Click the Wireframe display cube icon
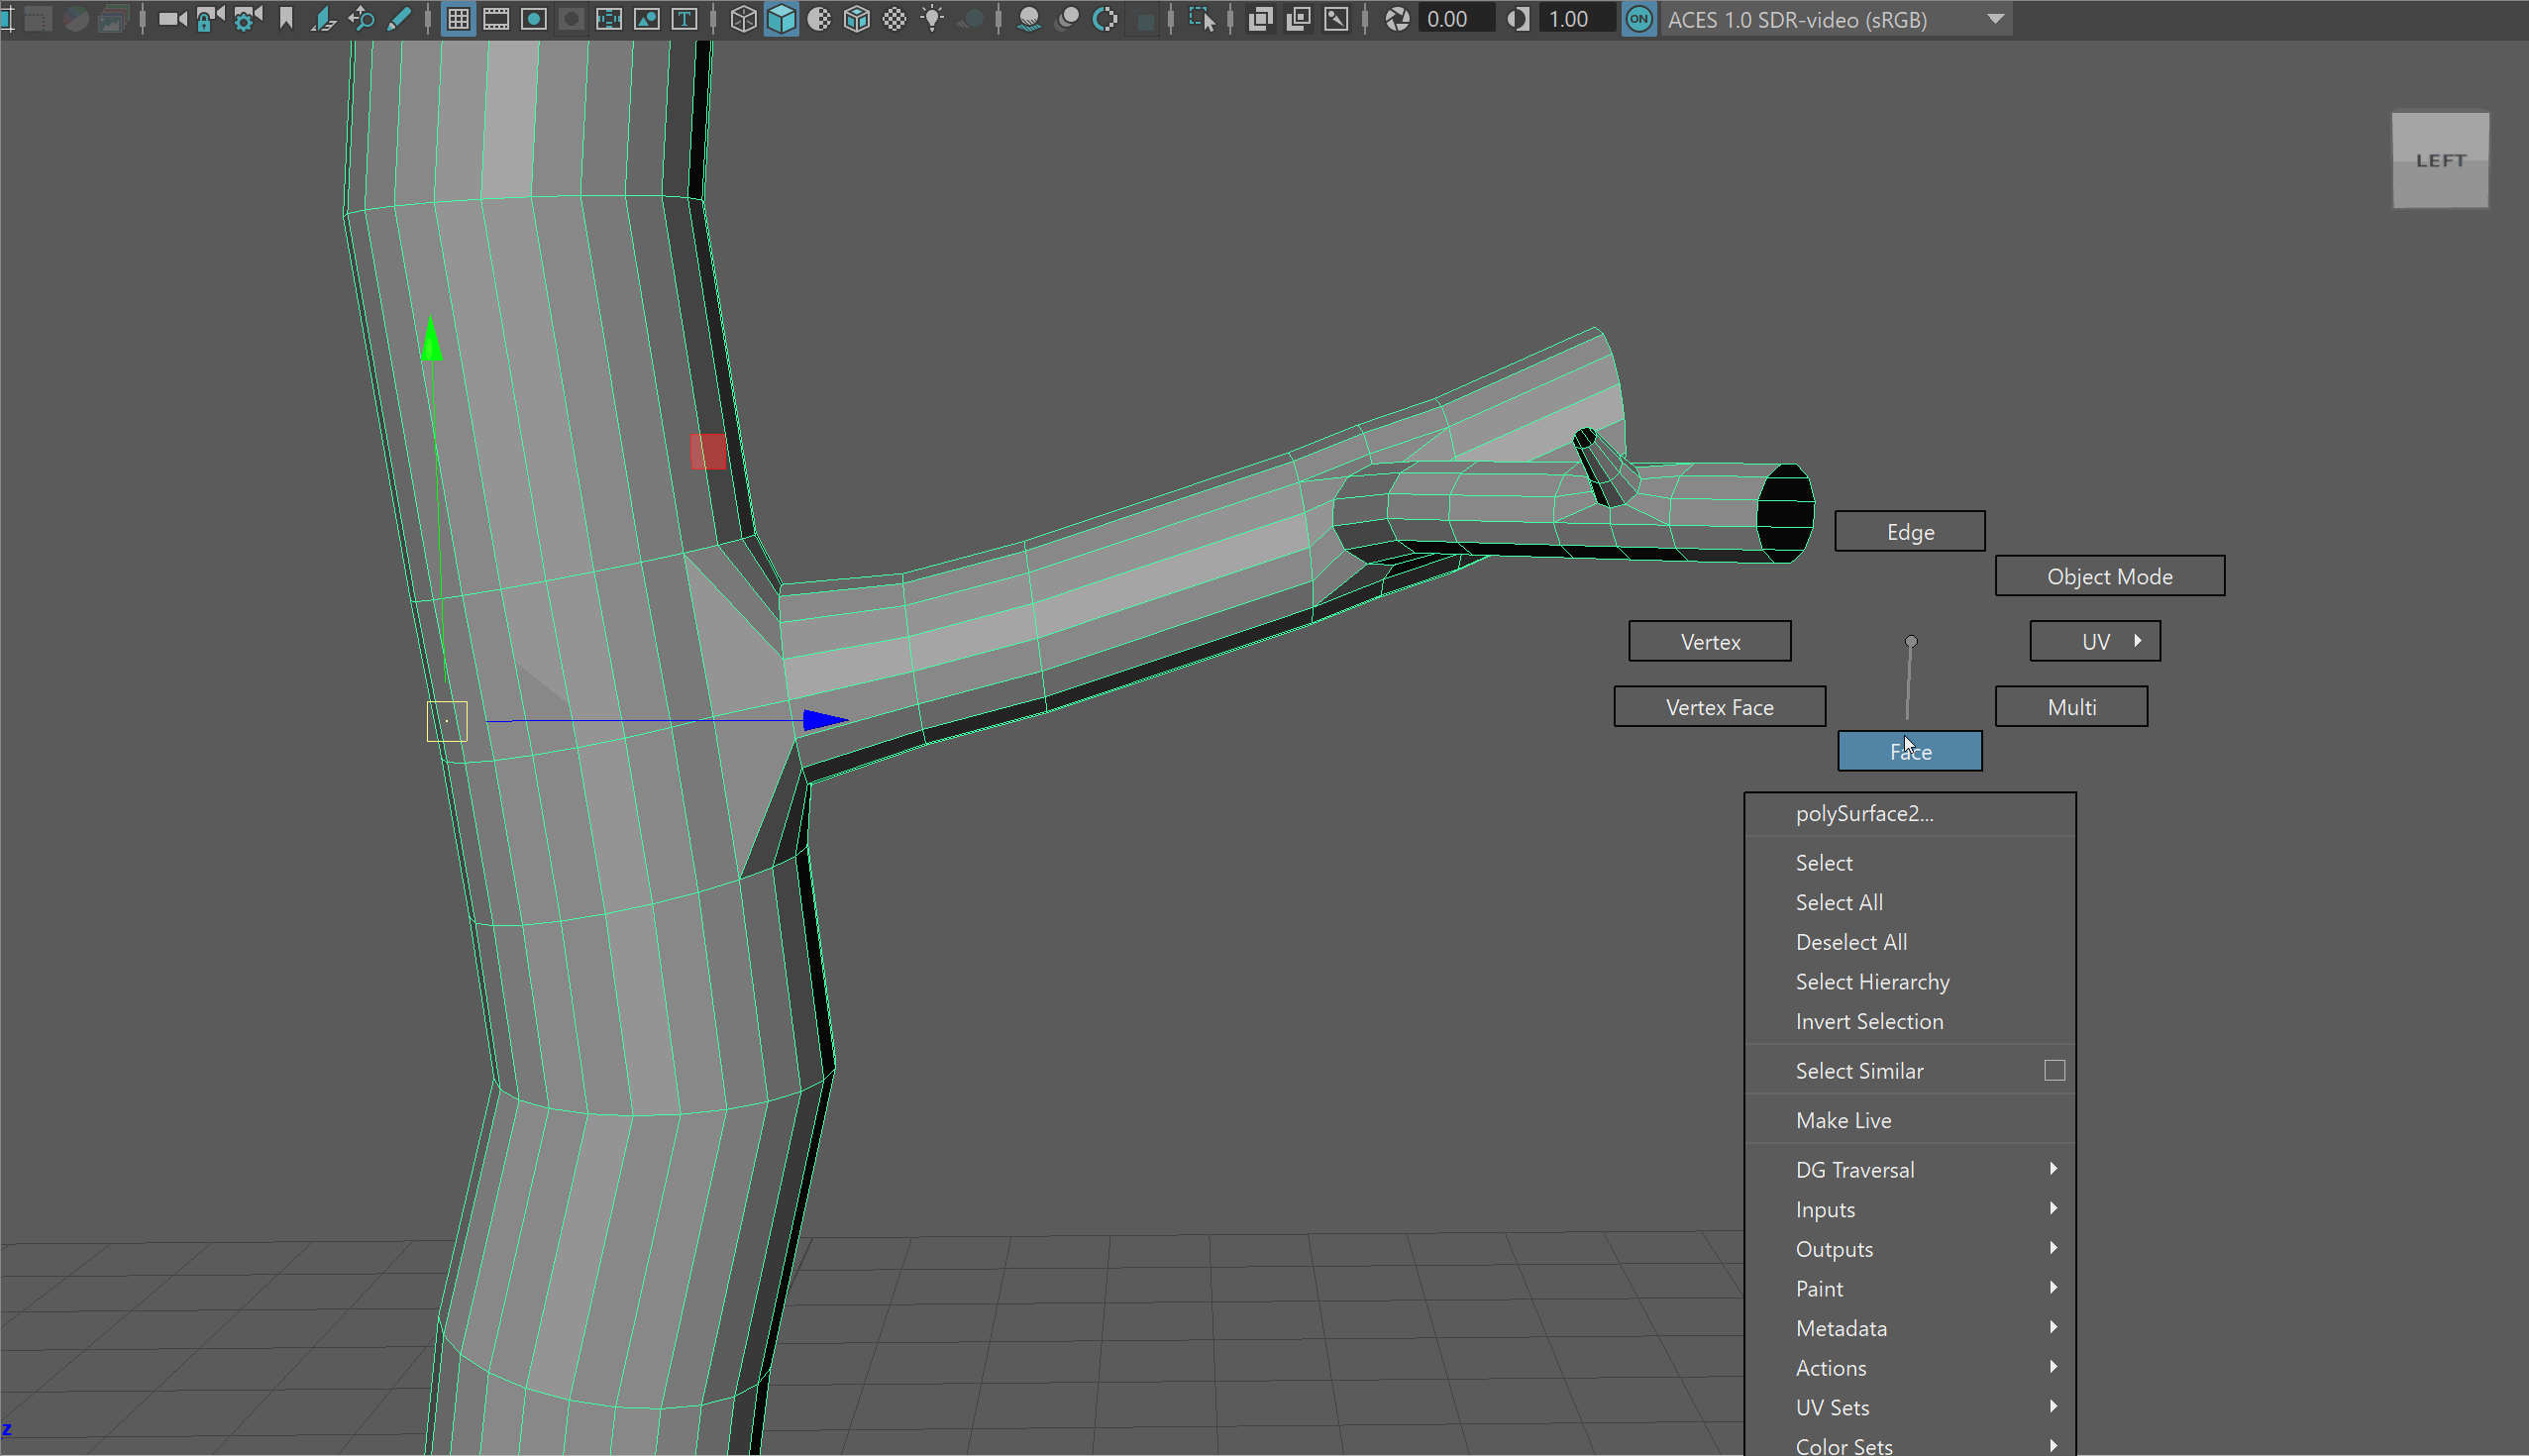This screenshot has width=2529, height=1456. pyautogui.click(x=743, y=19)
